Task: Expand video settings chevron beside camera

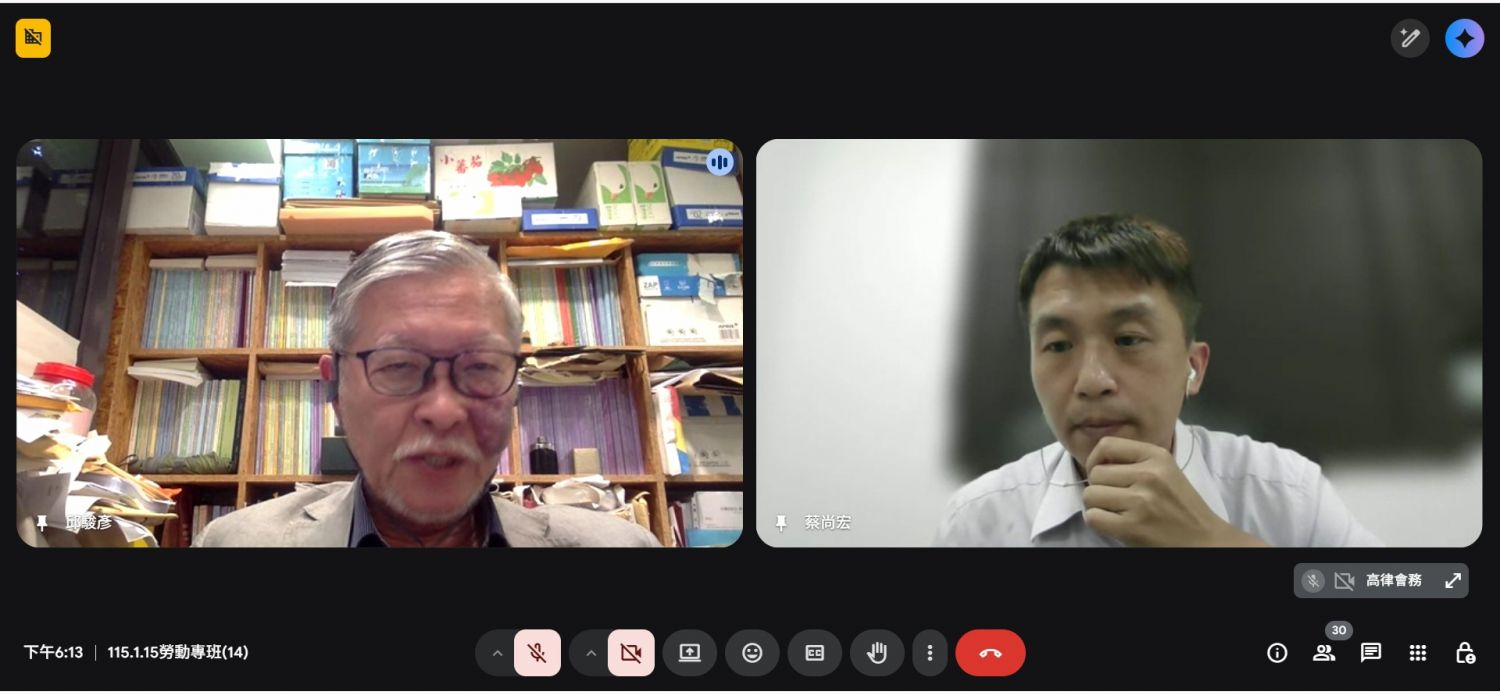Action: tap(591, 653)
